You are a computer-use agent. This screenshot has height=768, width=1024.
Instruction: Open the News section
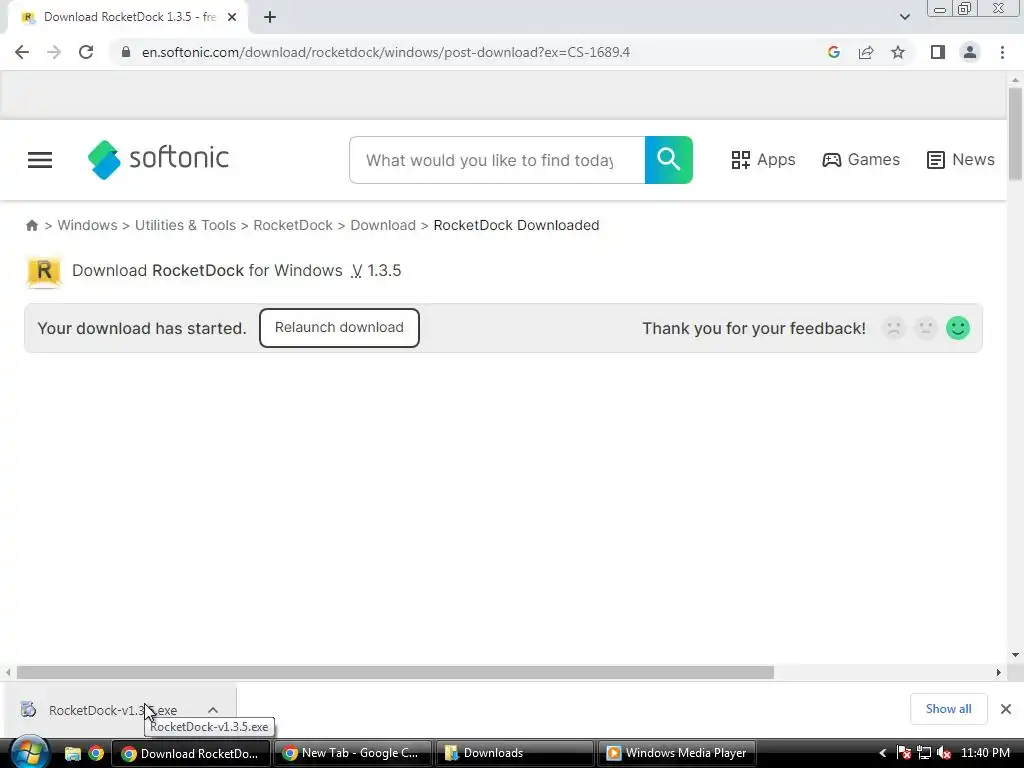coord(961,160)
